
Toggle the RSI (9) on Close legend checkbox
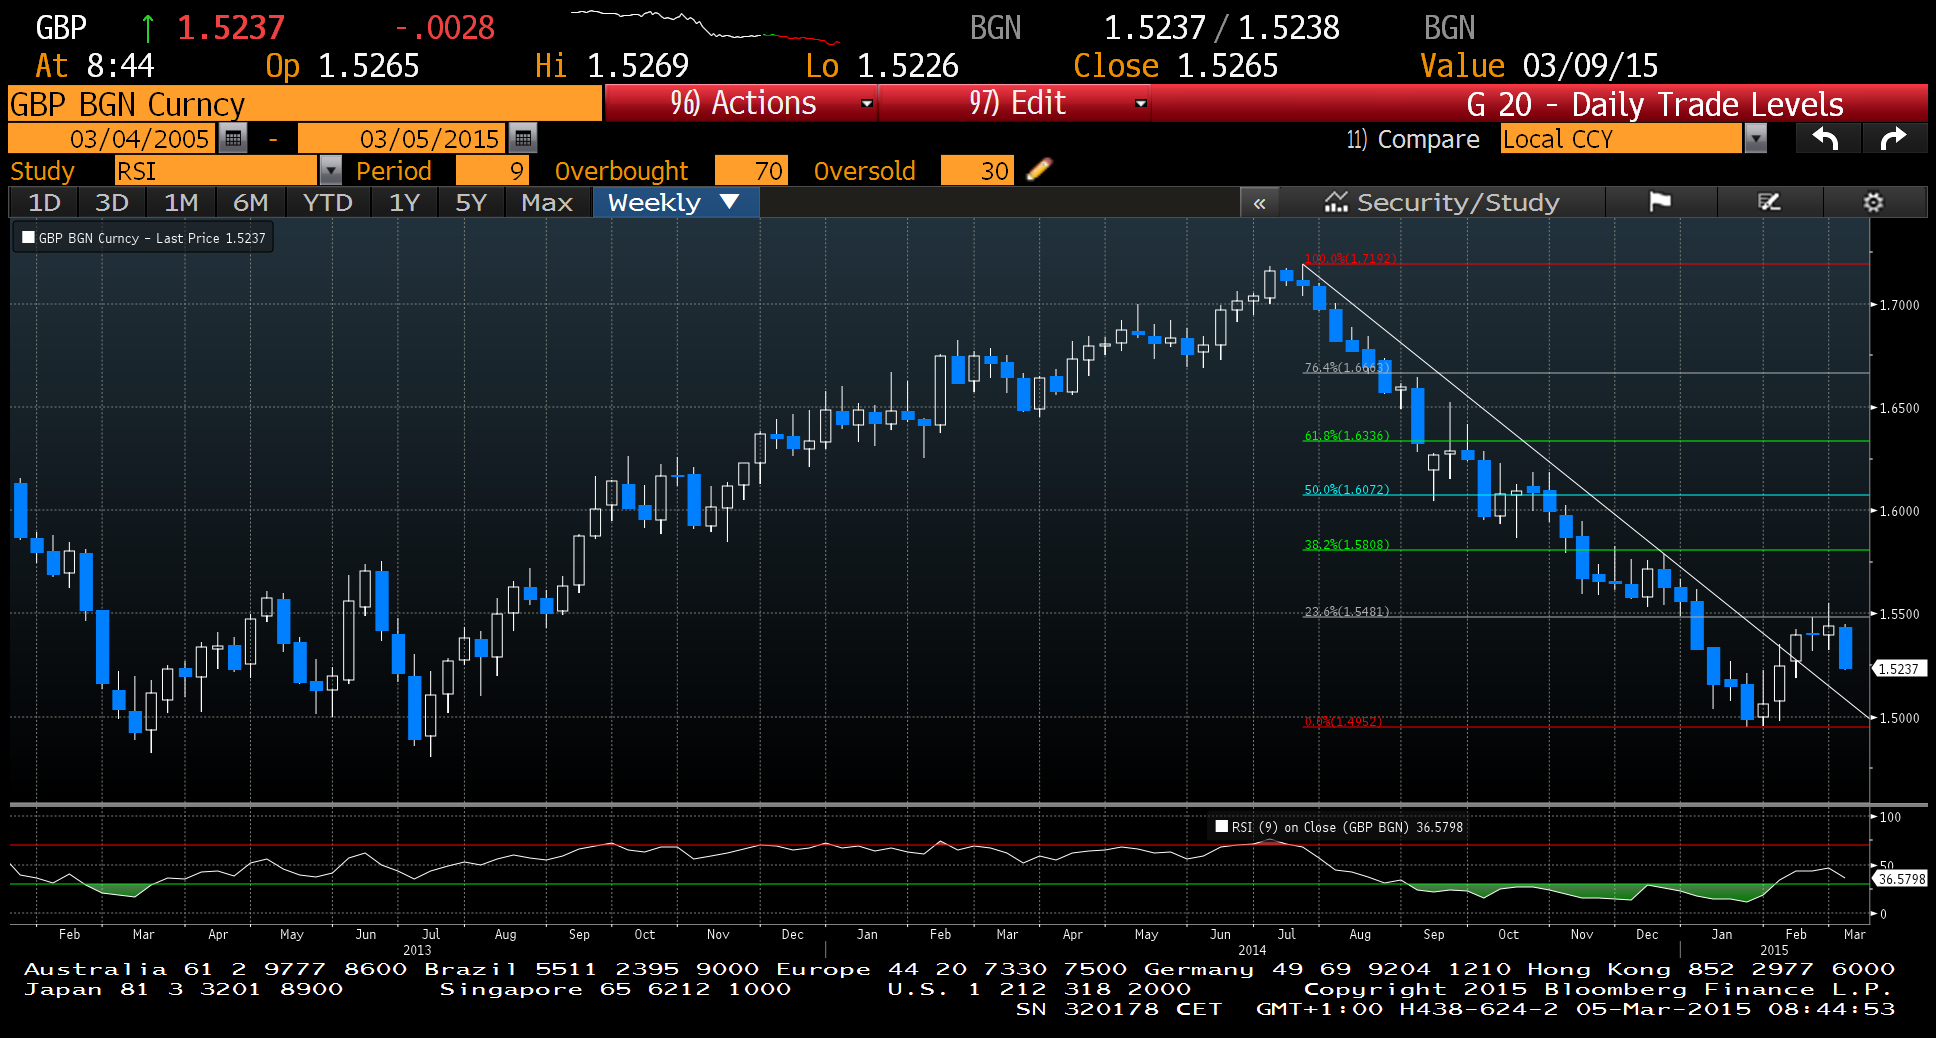click(1221, 826)
